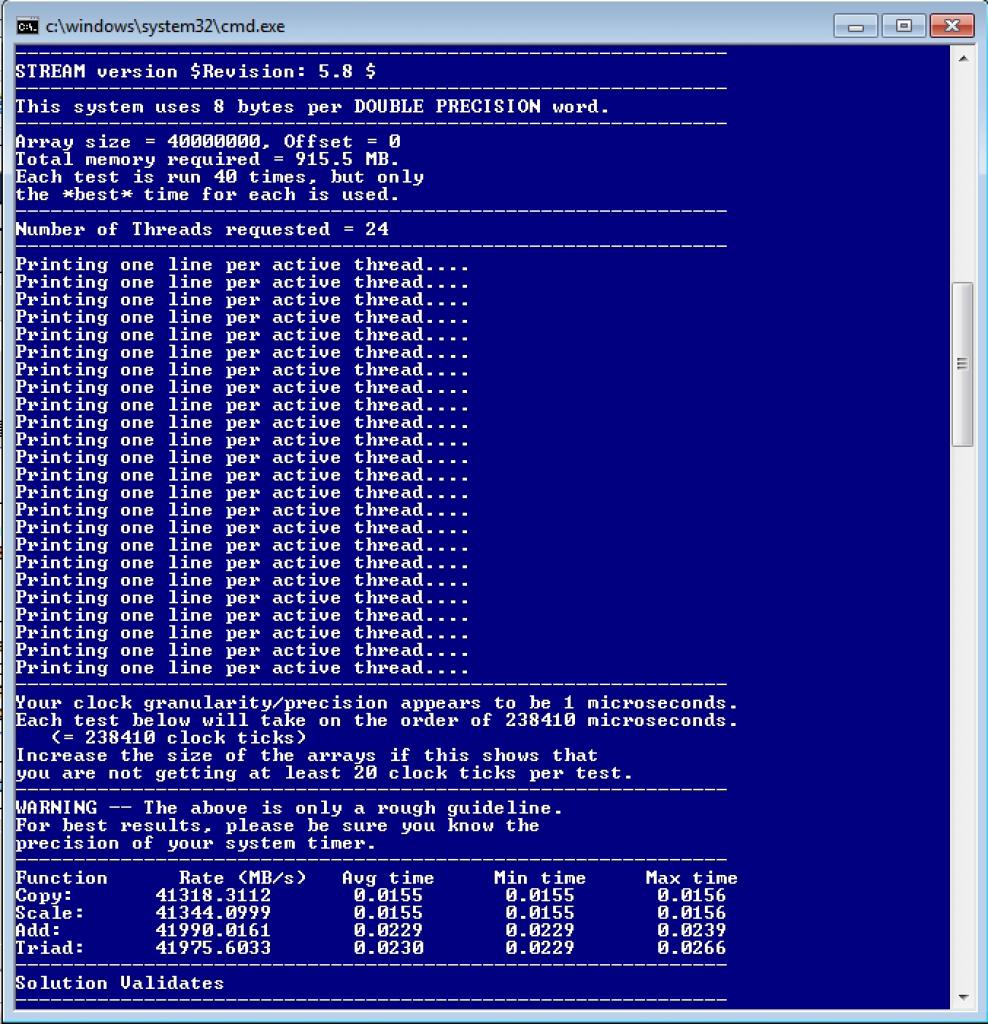
Task: Click the scrollbar down arrow
Action: point(963,997)
